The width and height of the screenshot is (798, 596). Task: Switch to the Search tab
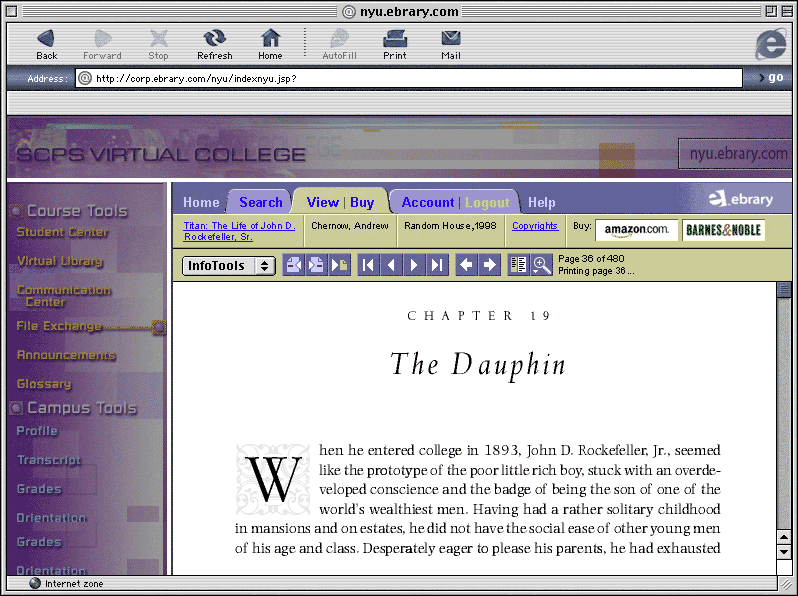coord(260,202)
